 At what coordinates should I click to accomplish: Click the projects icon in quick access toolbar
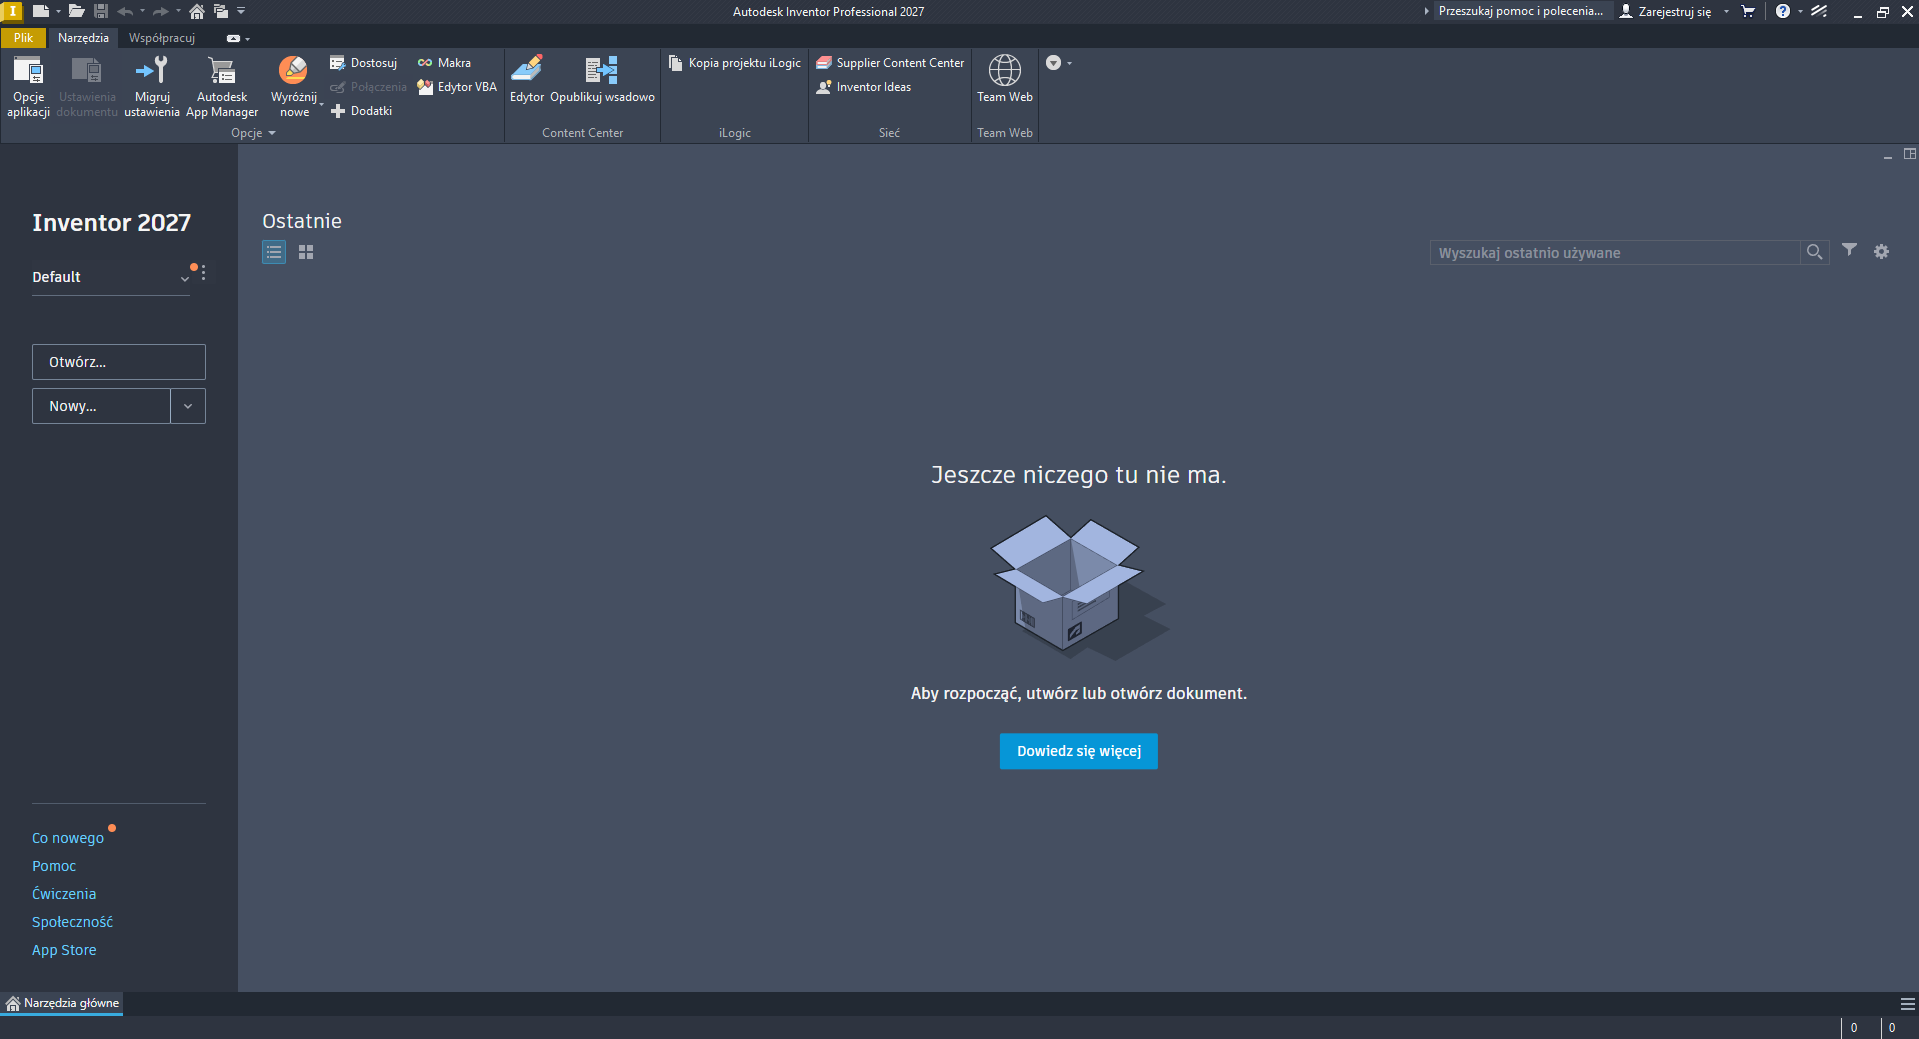point(221,11)
